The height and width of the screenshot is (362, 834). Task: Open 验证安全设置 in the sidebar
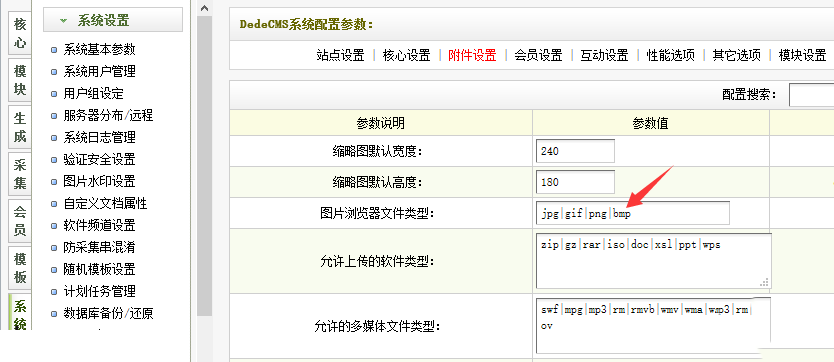point(99,159)
